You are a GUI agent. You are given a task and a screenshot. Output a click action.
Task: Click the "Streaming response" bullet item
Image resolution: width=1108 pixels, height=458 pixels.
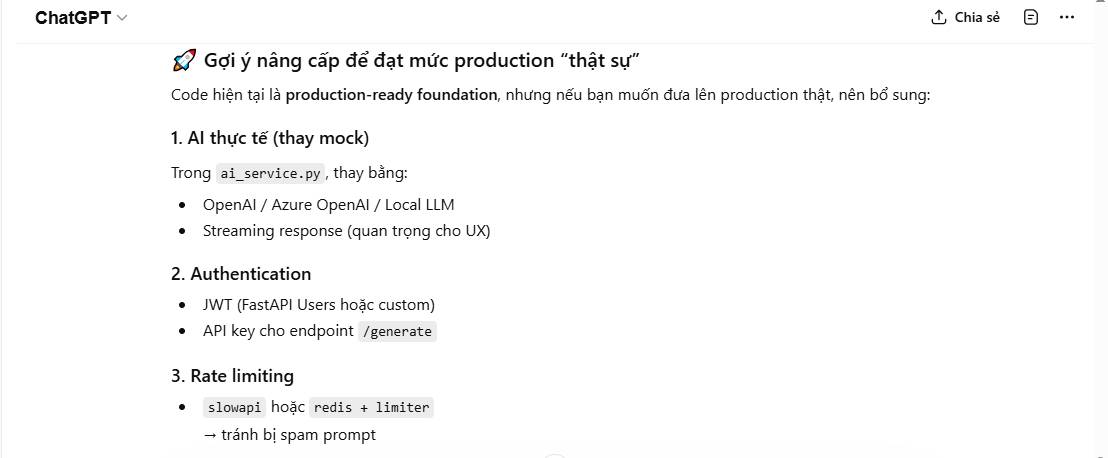click(x=346, y=231)
